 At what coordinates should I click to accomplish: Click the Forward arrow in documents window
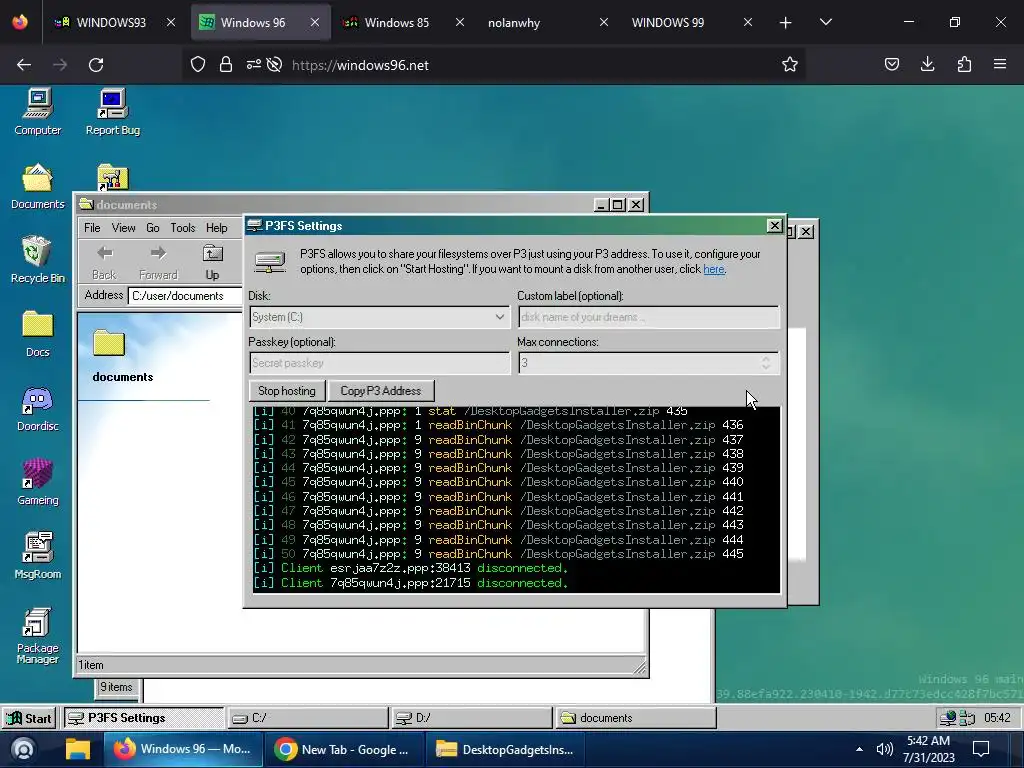pyautogui.click(x=158, y=263)
